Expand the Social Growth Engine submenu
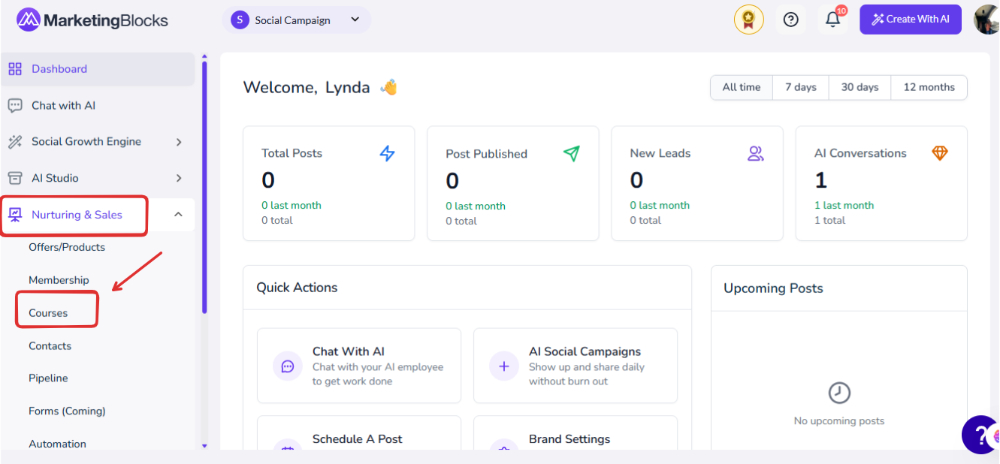The image size is (1000, 464). 179,141
